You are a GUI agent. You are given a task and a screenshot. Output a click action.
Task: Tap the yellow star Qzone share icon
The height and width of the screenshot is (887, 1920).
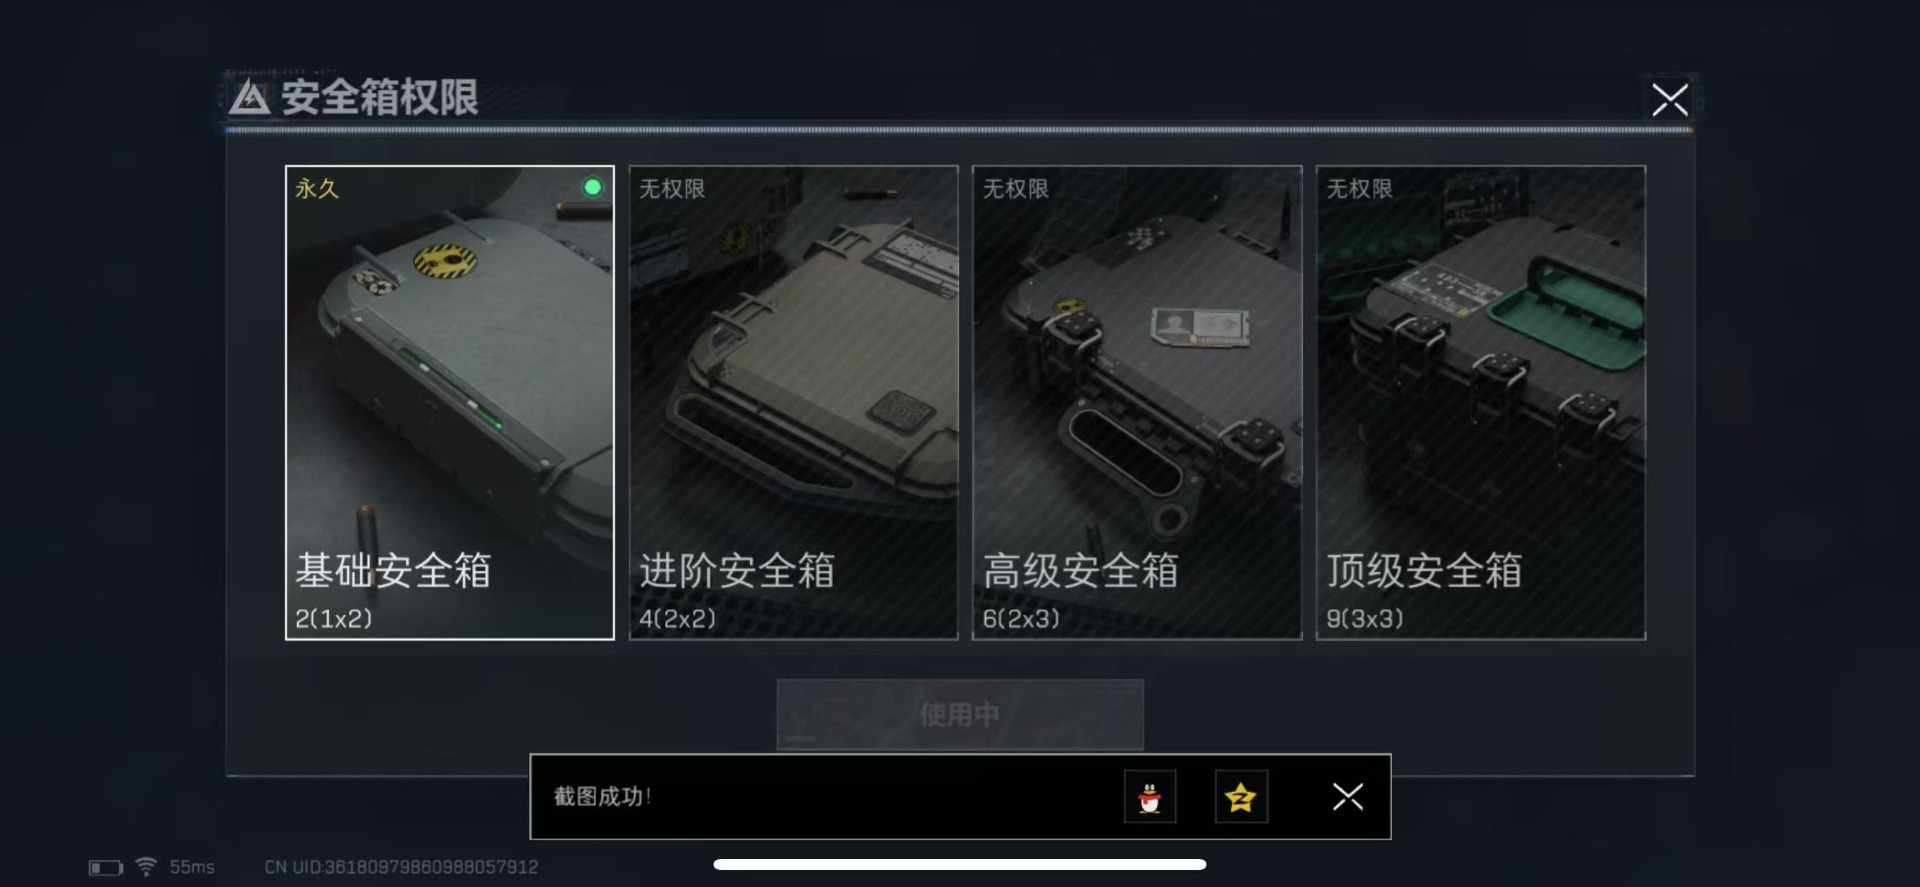[x=1241, y=797]
